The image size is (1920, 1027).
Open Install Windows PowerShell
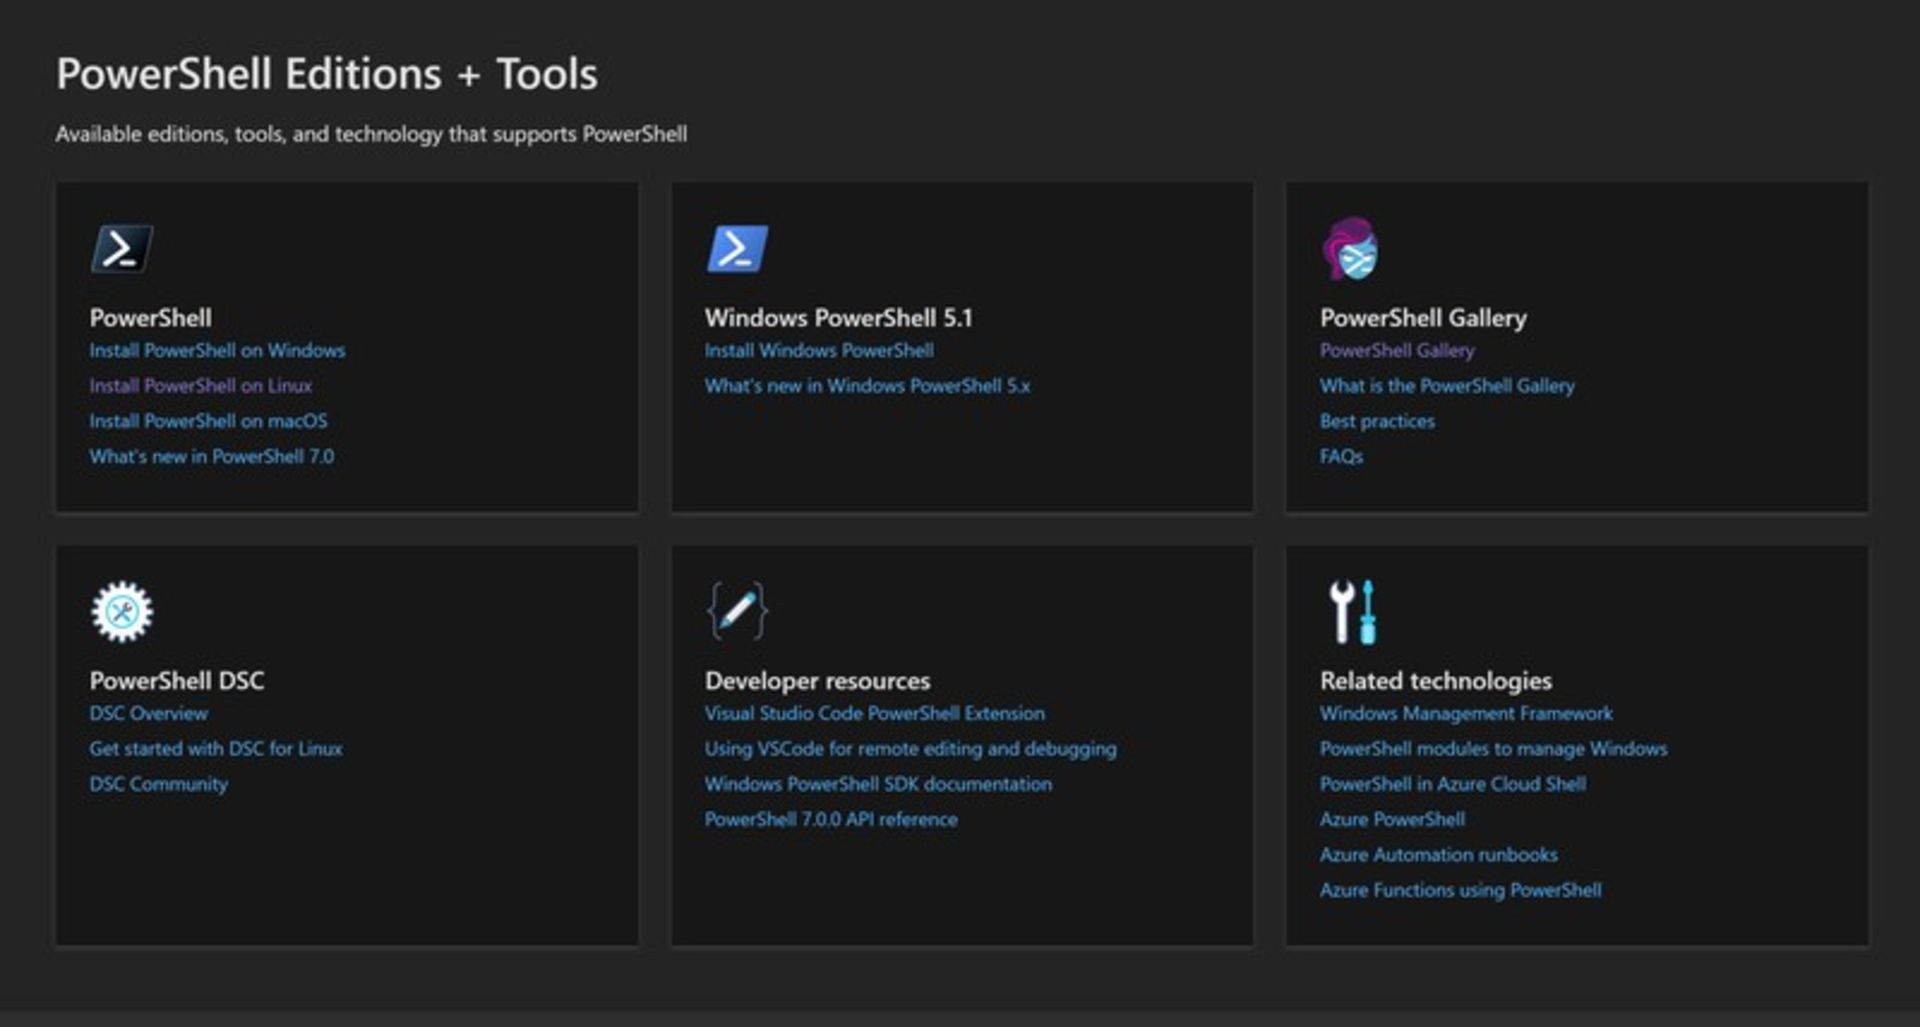coord(820,350)
